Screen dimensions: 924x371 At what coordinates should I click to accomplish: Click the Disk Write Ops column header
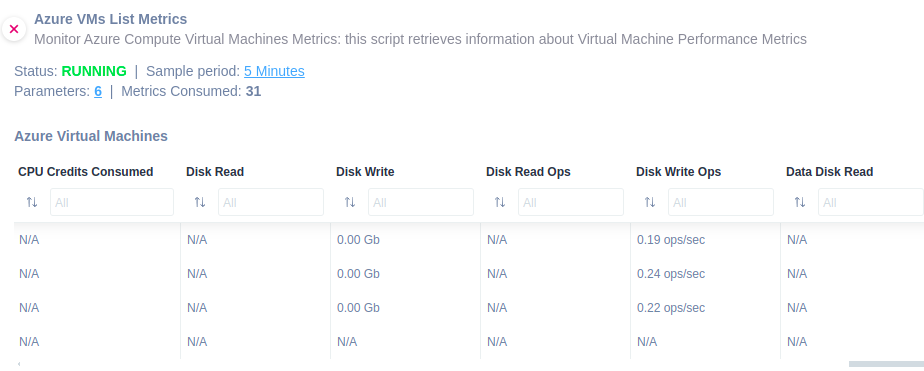pyautogui.click(x=679, y=172)
